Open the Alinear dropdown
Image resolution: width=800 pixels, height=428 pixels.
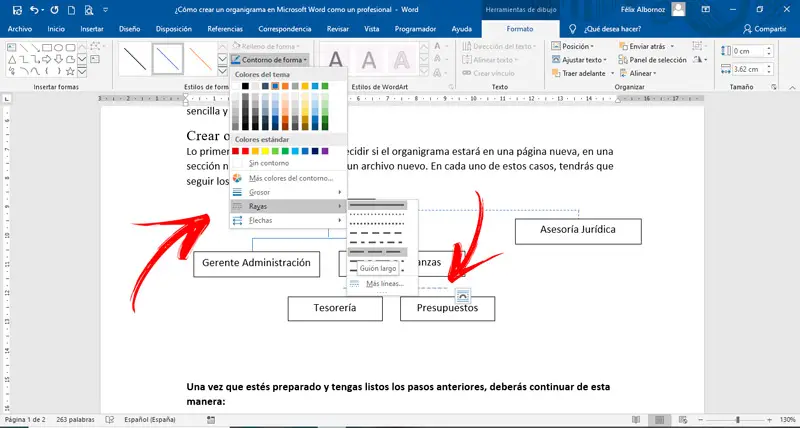tap(638, 73)
